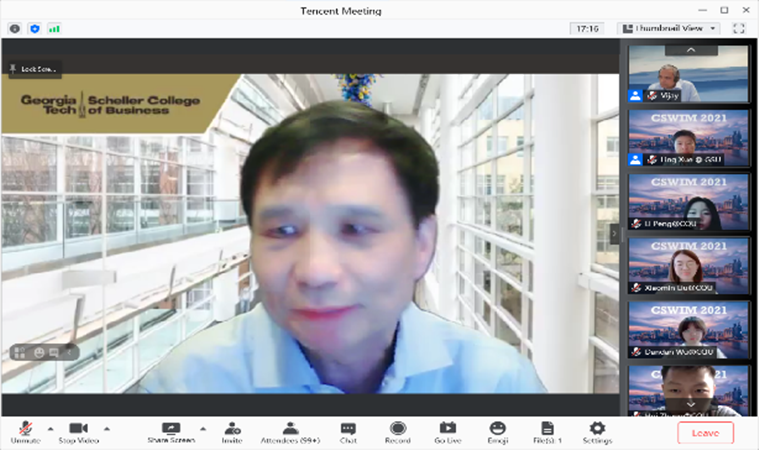
Task: Collapse thumbnail panel with side arrow
Action: click(x=615, y=234)
